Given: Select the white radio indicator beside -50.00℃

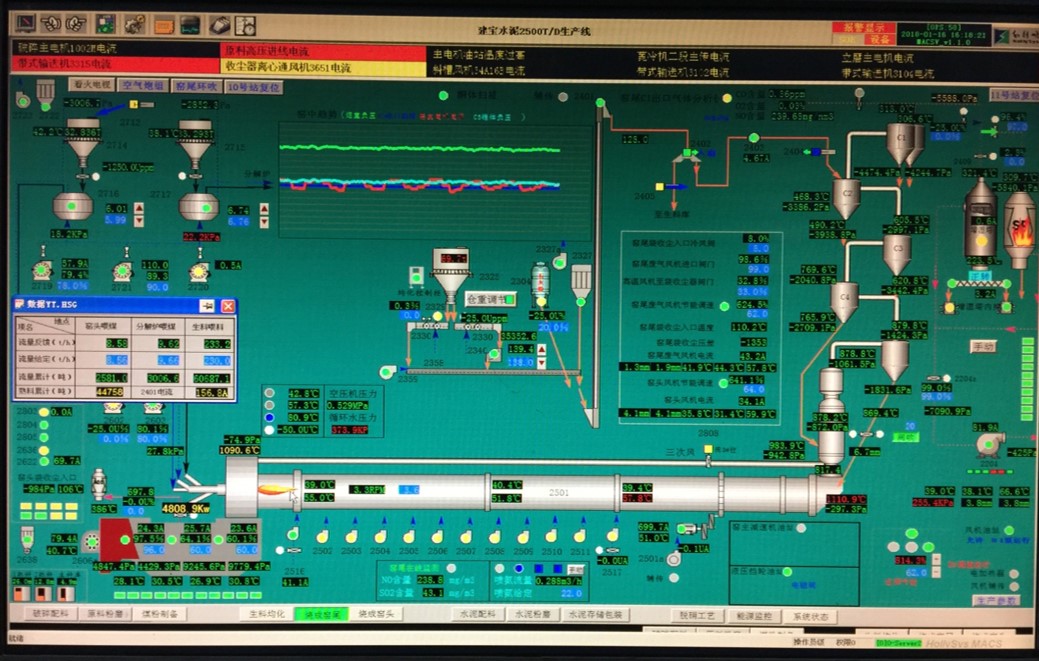Looking at the screenshot, I should point(269,431).
